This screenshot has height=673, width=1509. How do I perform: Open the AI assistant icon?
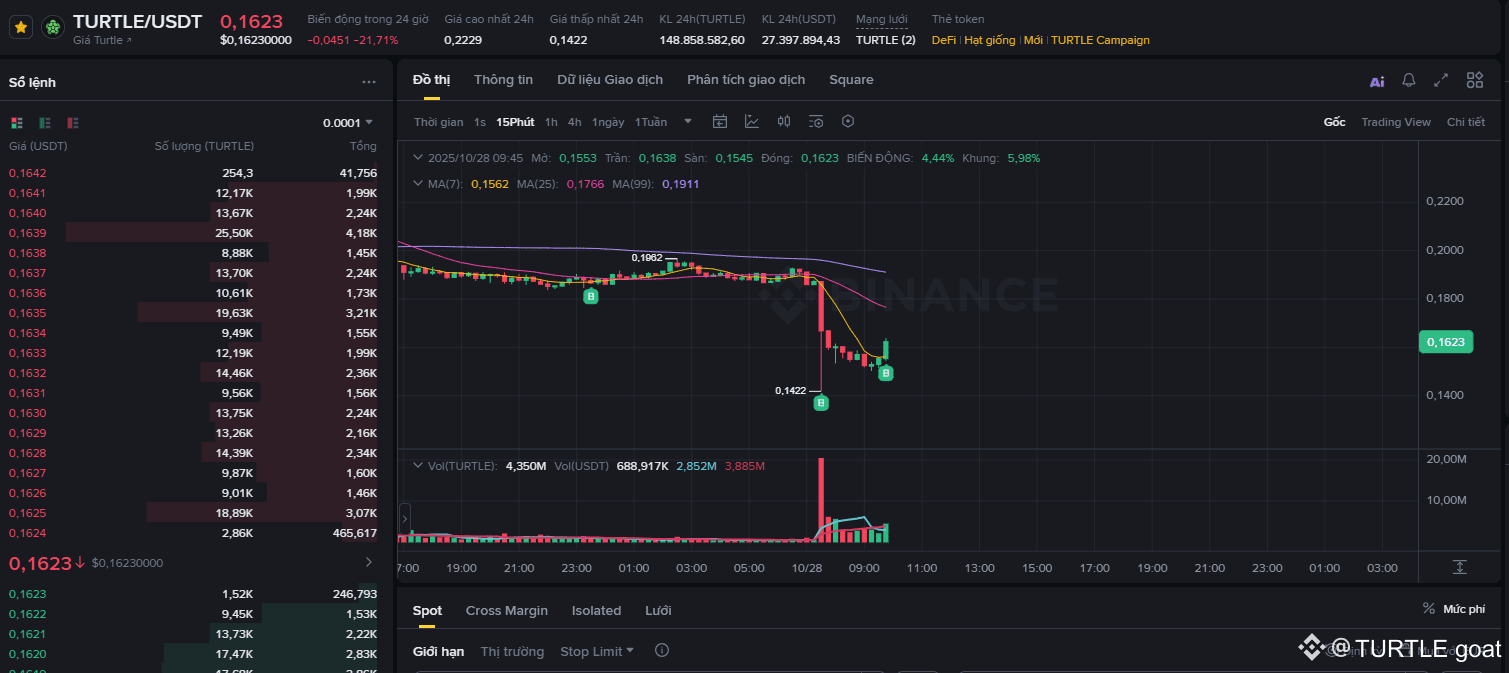click(1377, 81)
